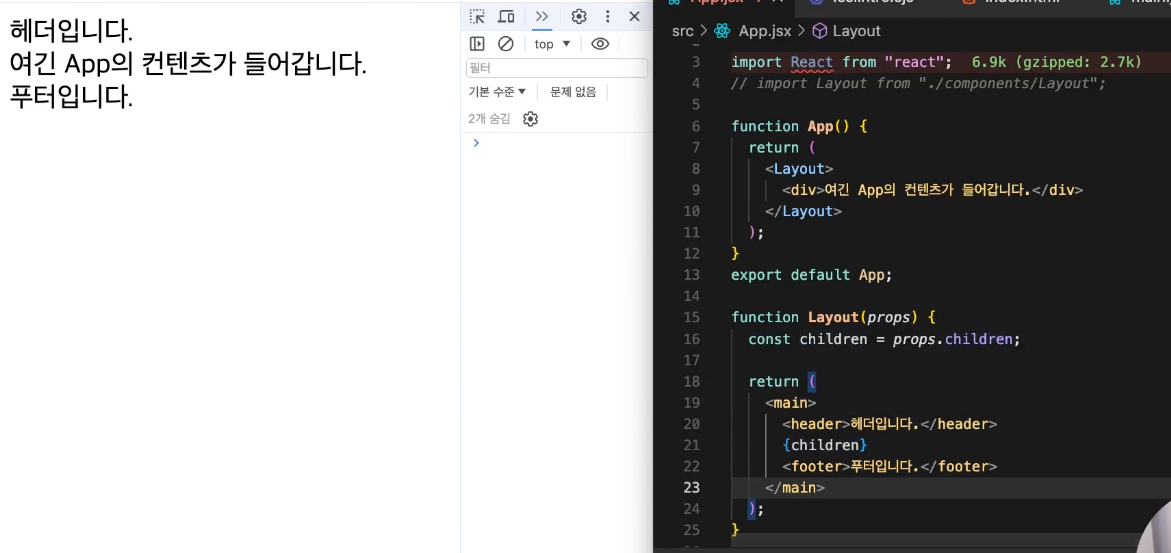Toggle the device toolbar icon in DevTools
The height and width of the screenshot is (553, 1171).
[x=506, y=16]
